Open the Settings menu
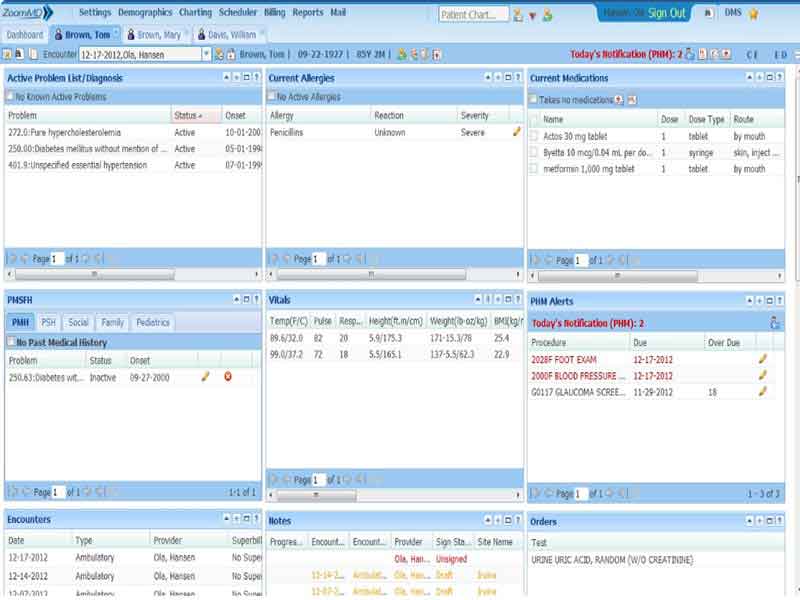 tap(95, 12)
